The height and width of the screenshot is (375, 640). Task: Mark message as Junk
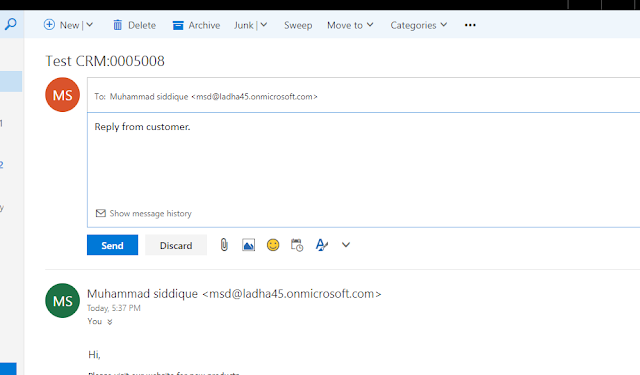coord(244,25)
